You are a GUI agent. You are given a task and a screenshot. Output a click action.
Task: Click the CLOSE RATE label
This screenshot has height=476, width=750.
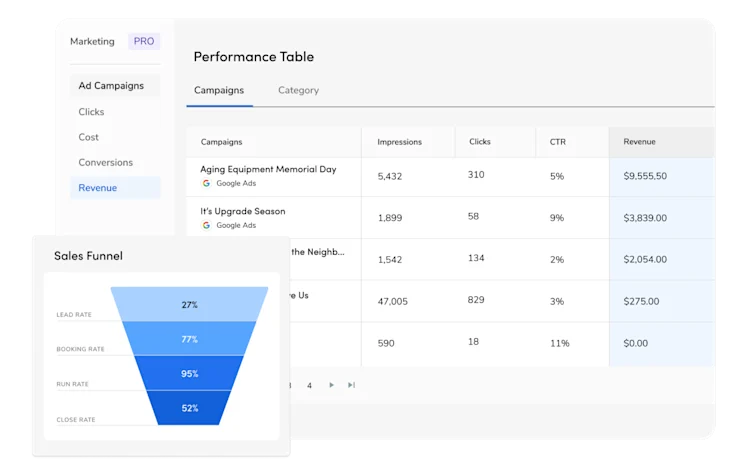(76, 419)
